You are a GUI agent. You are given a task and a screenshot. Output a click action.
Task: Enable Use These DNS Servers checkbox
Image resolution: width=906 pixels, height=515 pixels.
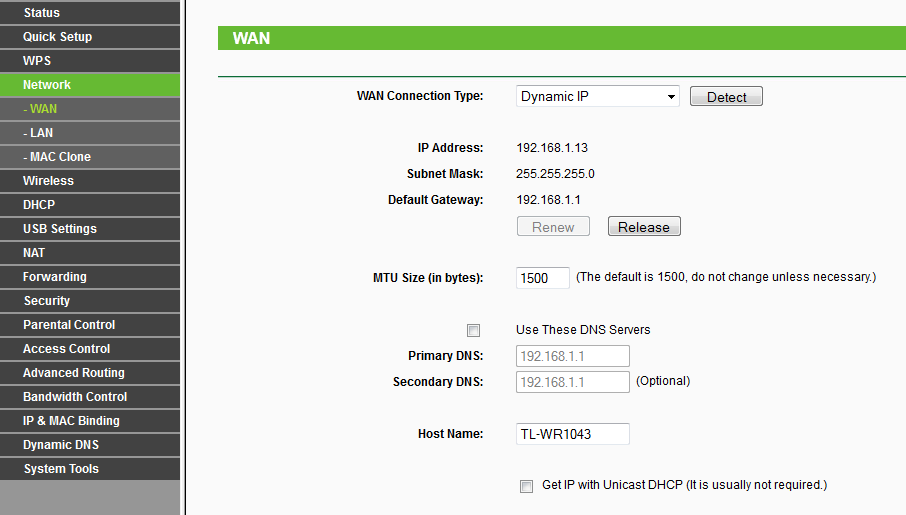pos(473,331)
